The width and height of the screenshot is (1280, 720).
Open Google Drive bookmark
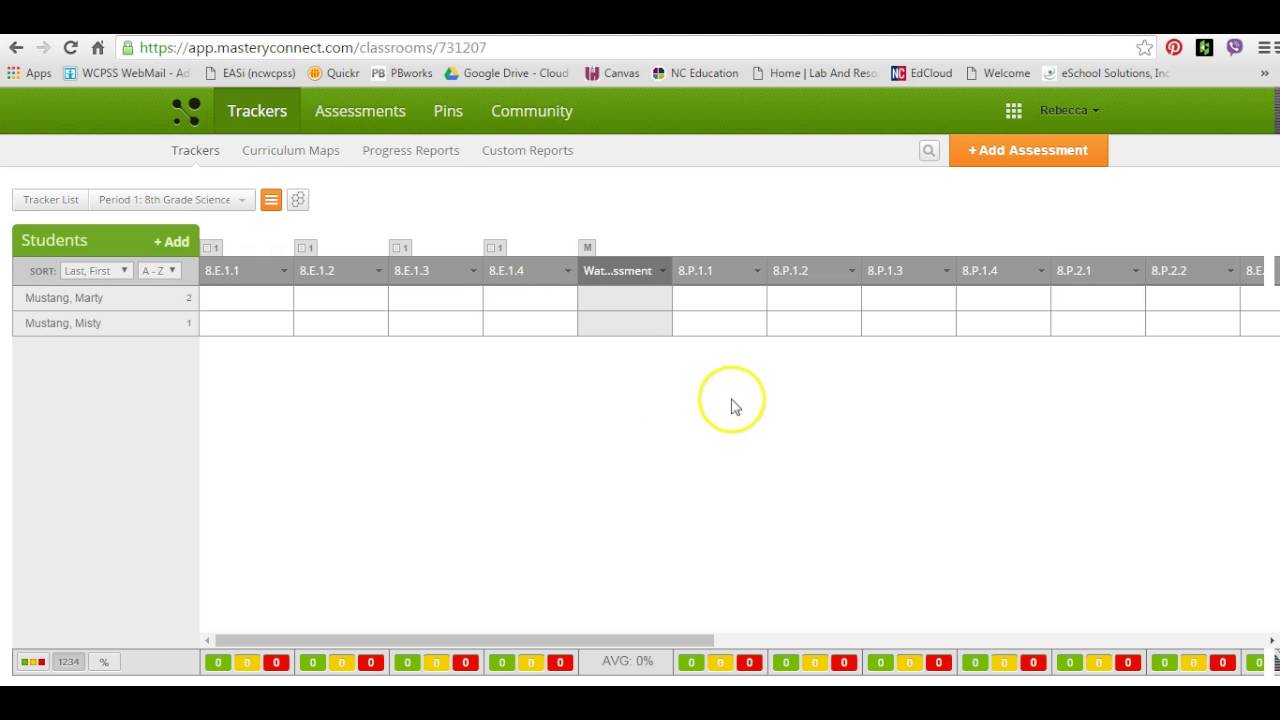tap(506, 73)
